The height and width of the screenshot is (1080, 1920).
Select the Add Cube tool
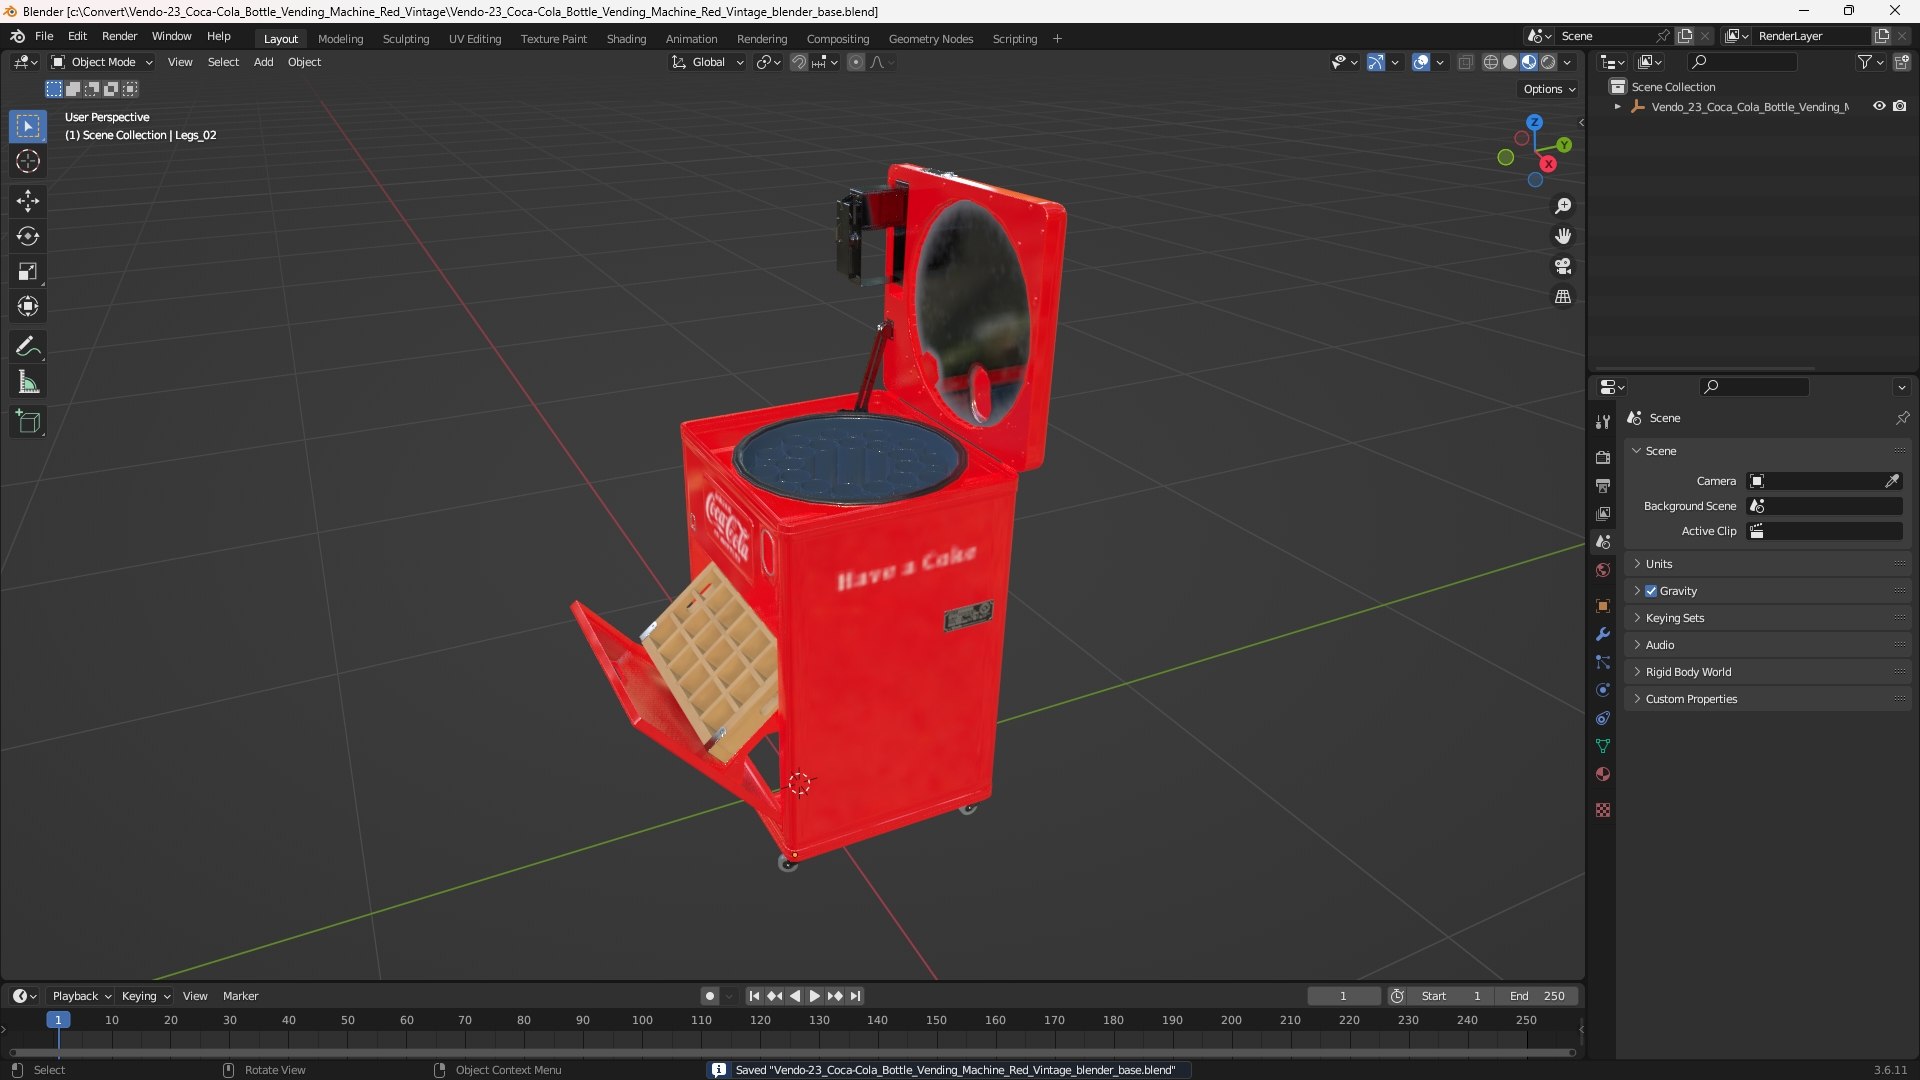28,422
